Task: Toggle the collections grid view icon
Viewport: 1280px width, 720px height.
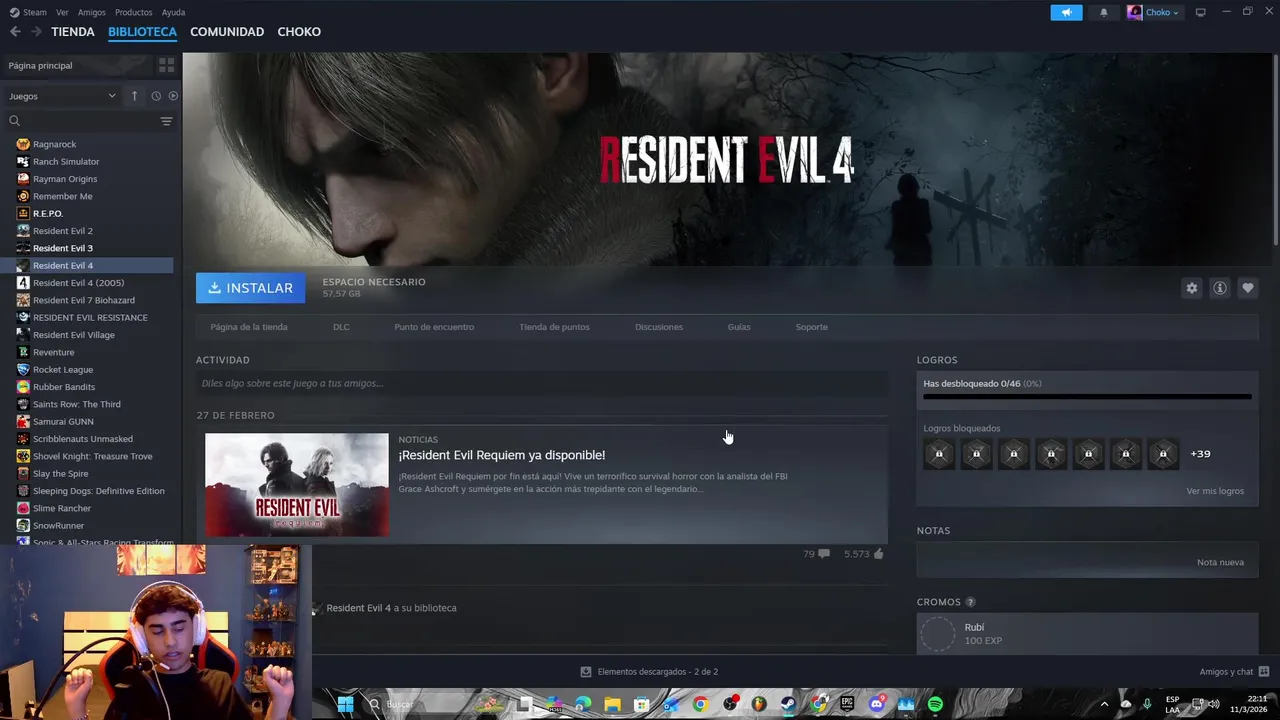Action: pos(166,65)
